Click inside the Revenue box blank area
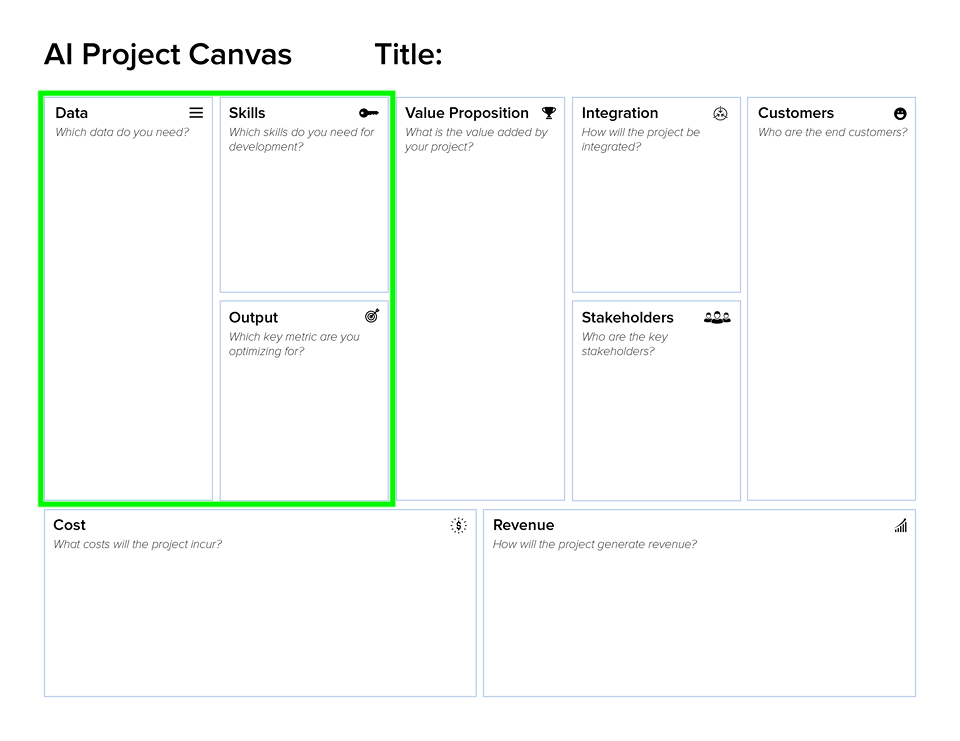This screenshot has height=741, width=960. [698, 625]
